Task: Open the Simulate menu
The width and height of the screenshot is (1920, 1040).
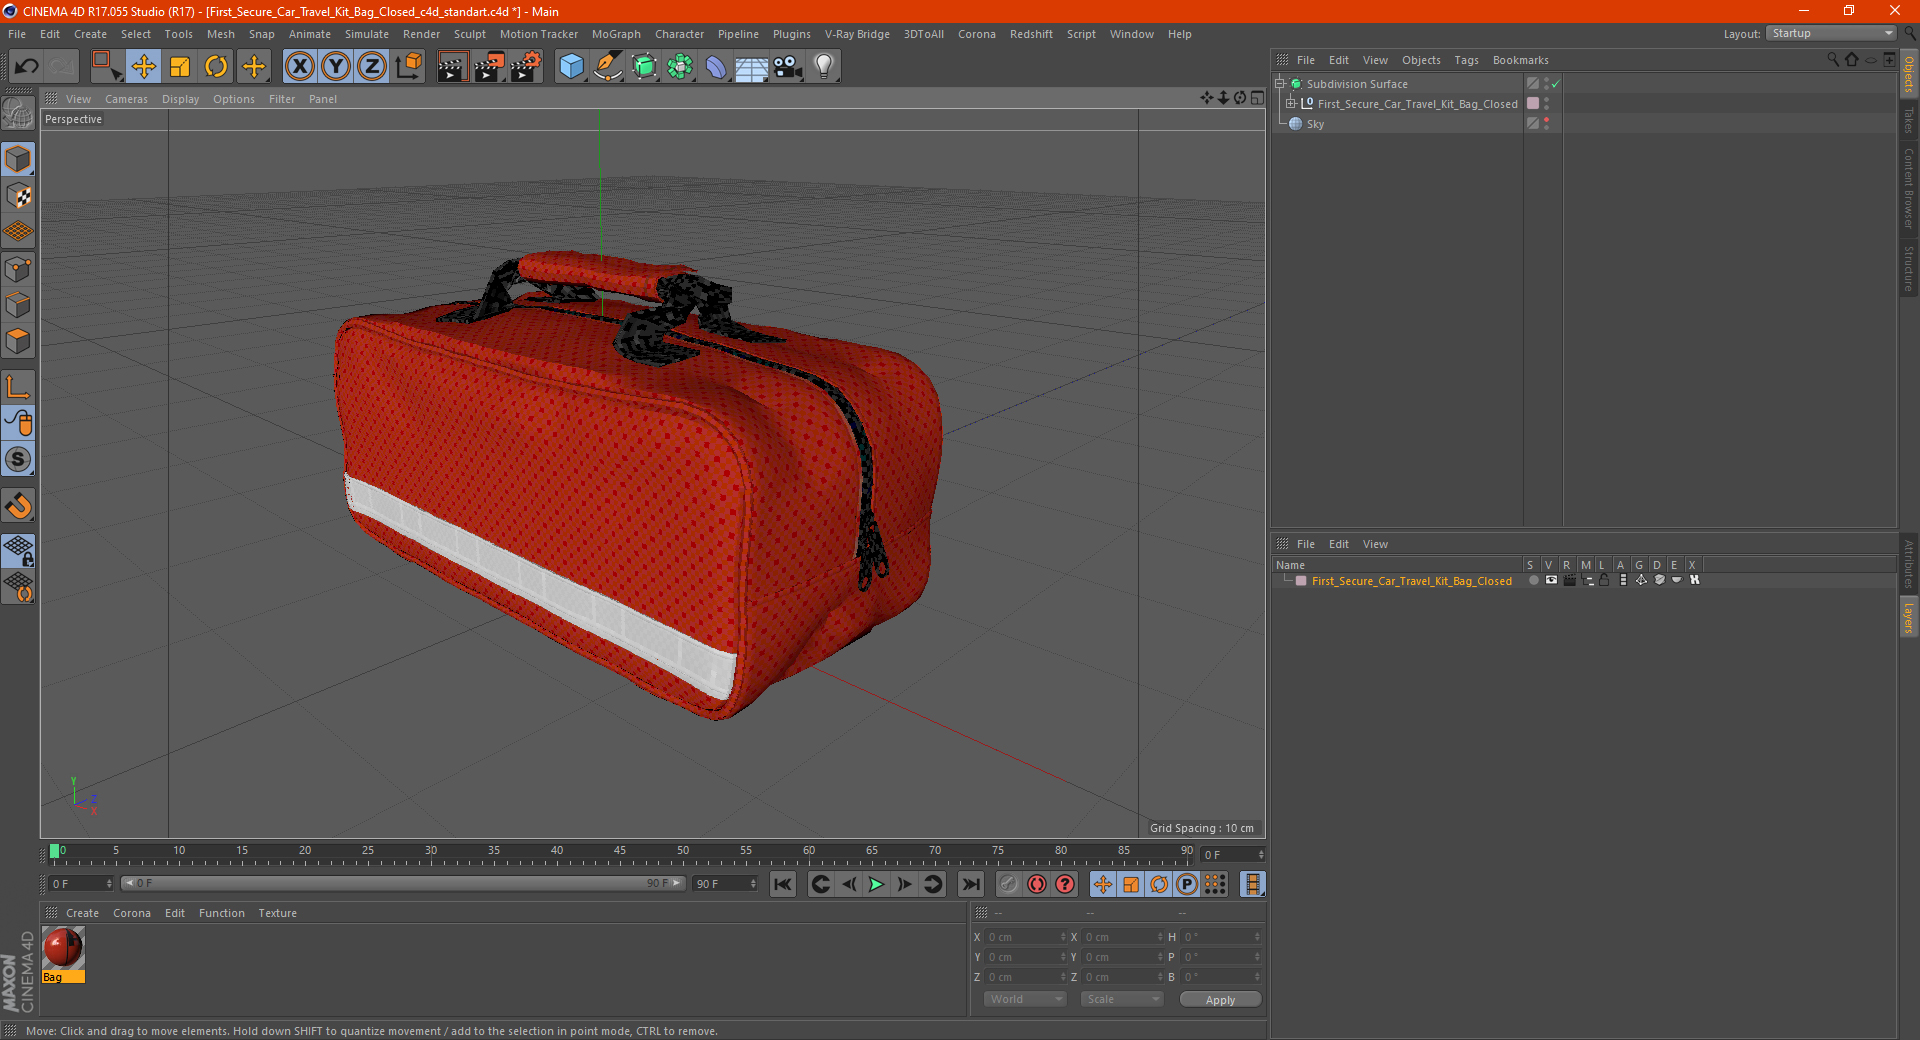Action: pyautogui.click(x=367, y=34)
